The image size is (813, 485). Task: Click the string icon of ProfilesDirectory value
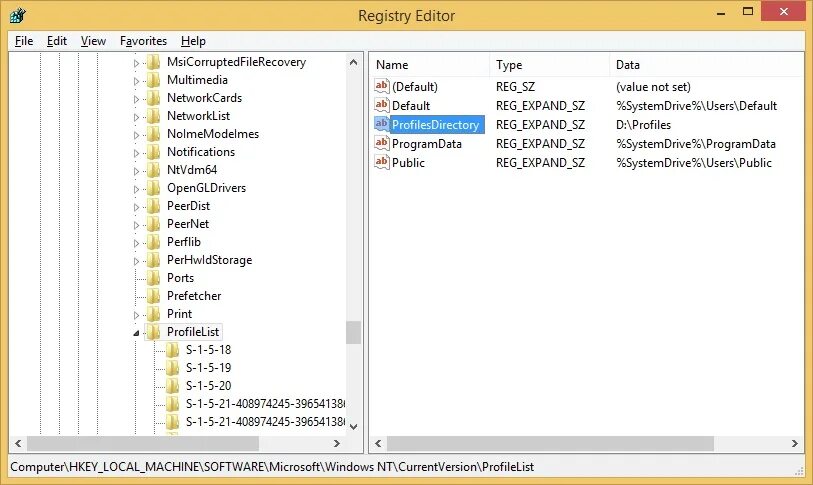coord(382,124)
